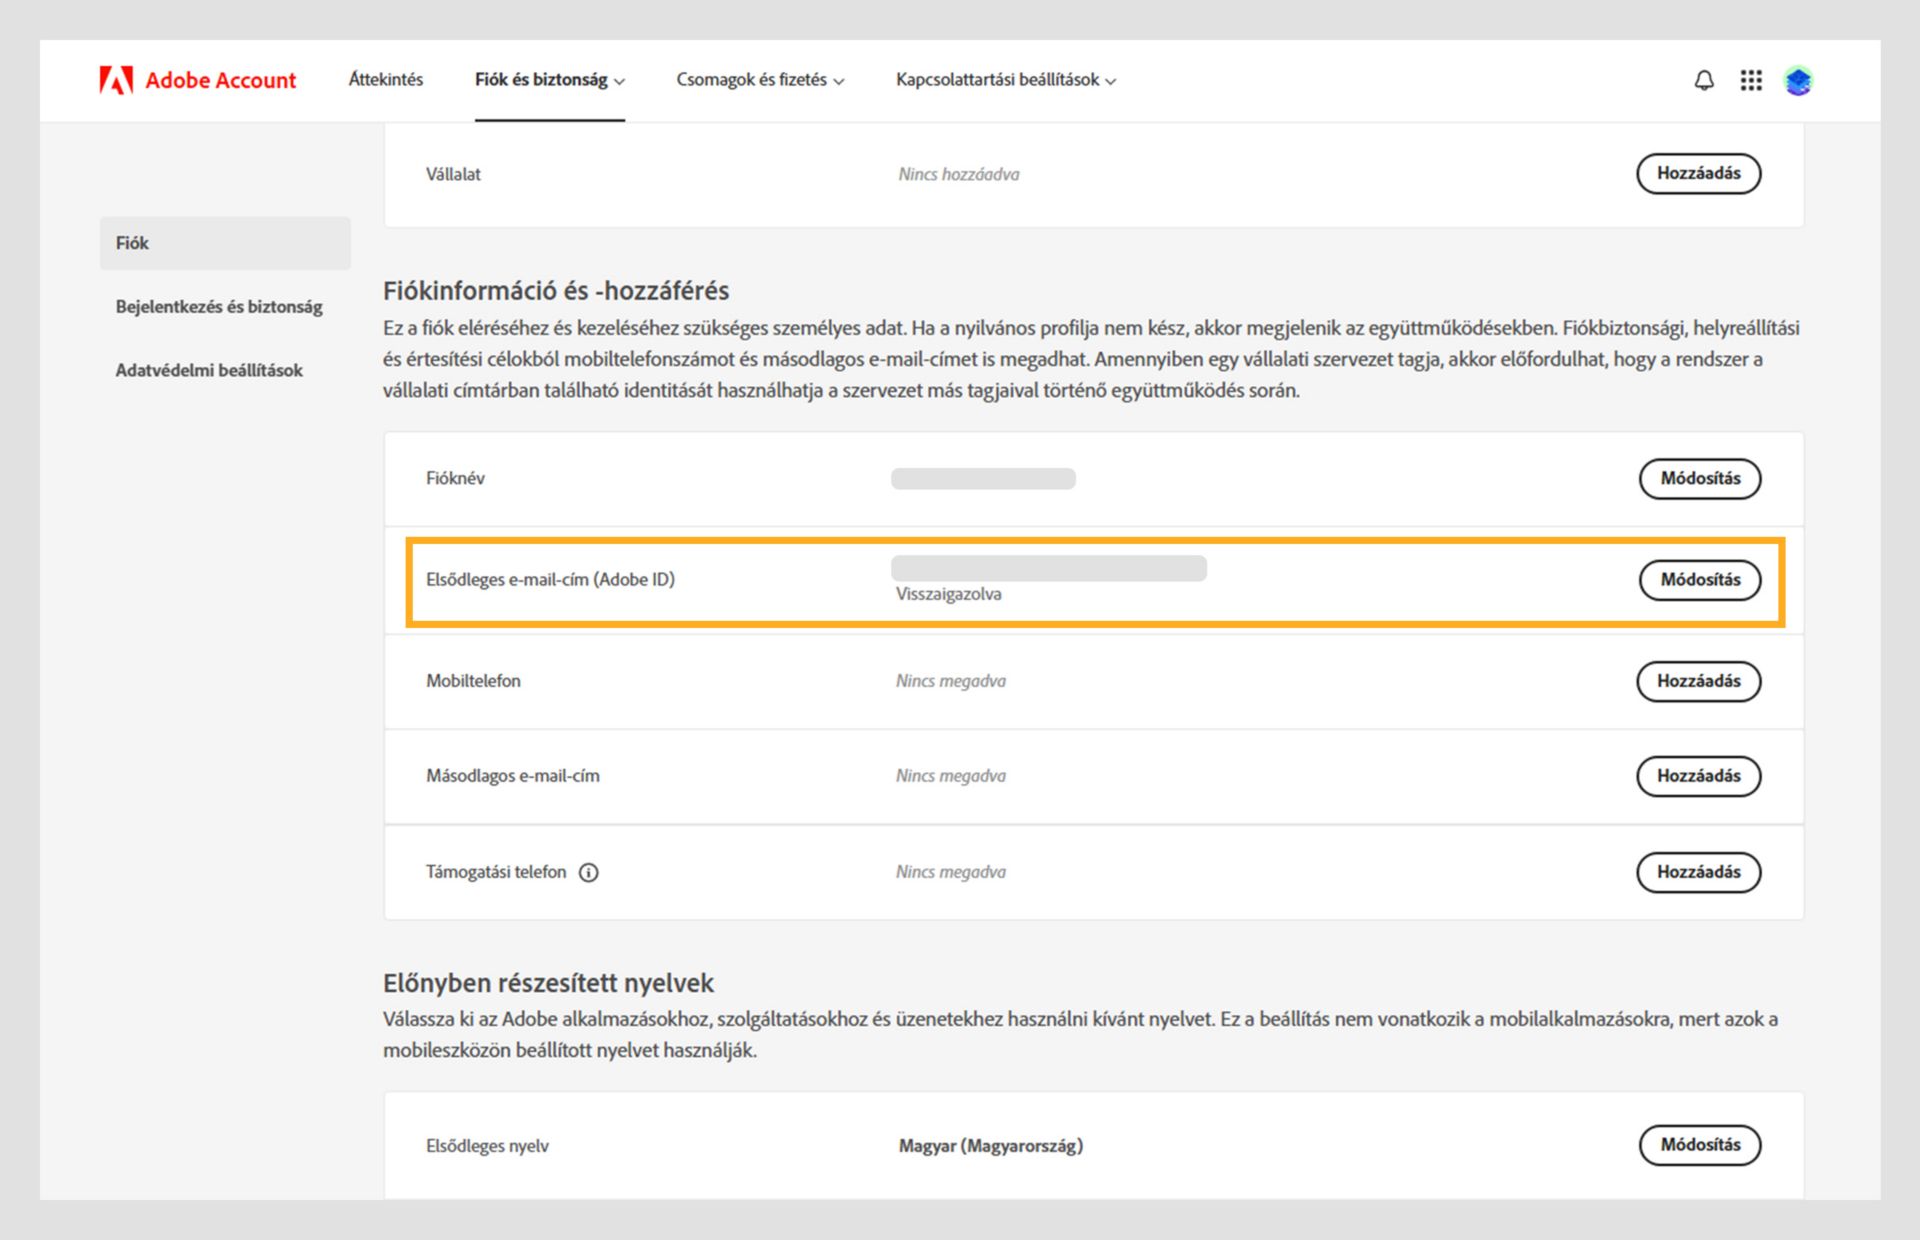Expand Csomagok és fizetés dropdown

pyautogui.click(x=760, y=80)
